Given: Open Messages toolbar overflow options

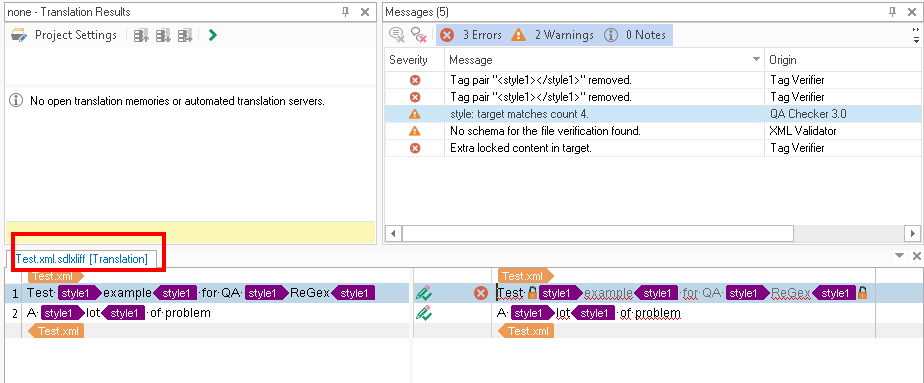Looking at the screenshot, I should click(915, 35).
